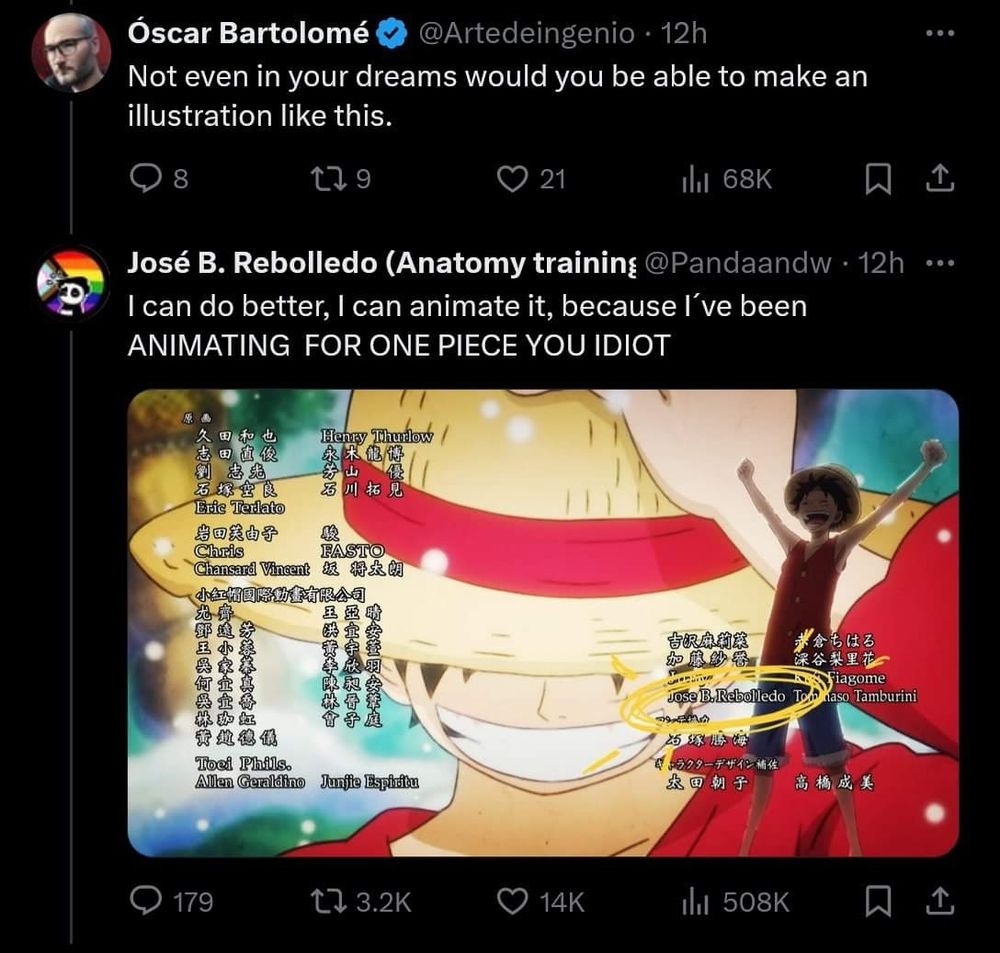This screenshot has width=1000, height=953.
Task: Share José B. Rebolledo's tweet
Action: (940, 901)
